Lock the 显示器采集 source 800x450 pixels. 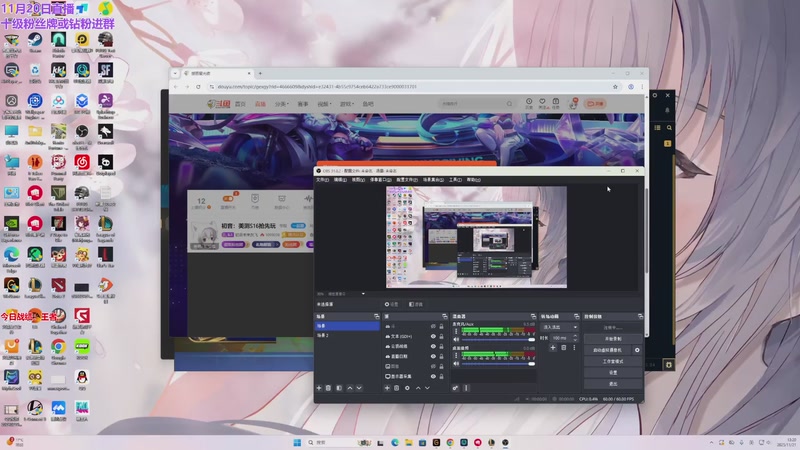click(441, 377)
